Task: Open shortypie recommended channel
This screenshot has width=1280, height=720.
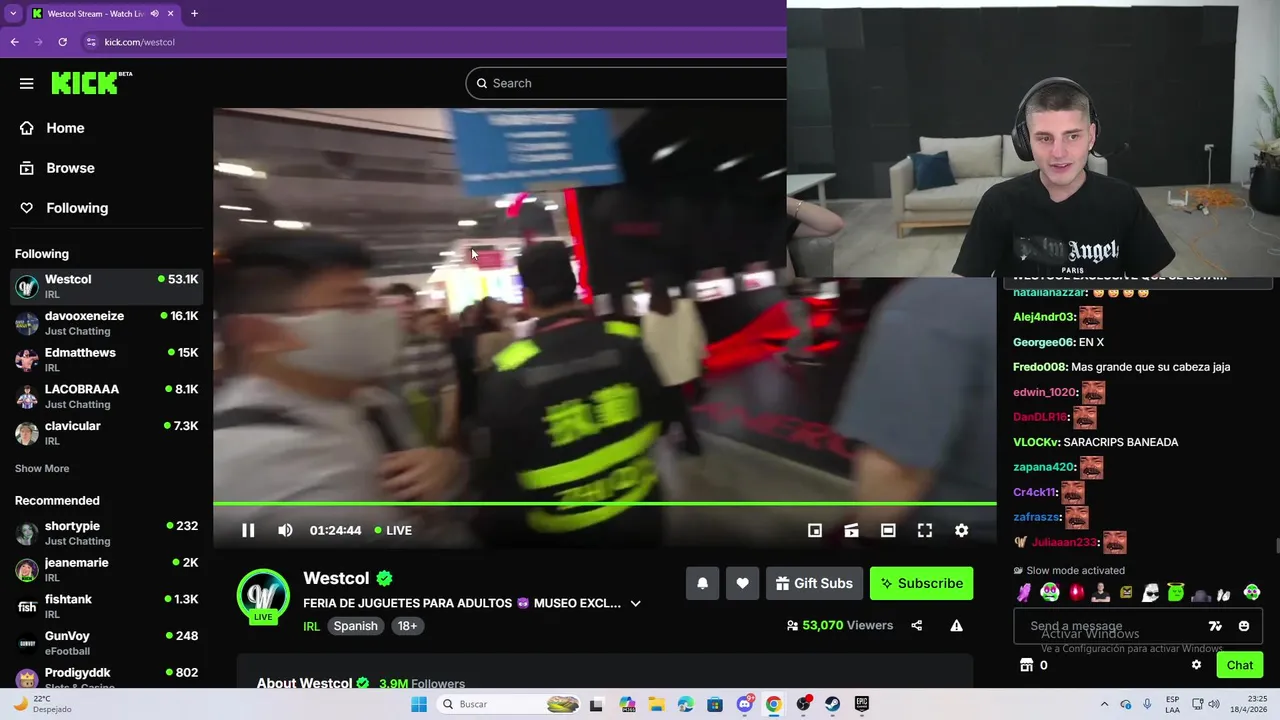Action: 107,533
